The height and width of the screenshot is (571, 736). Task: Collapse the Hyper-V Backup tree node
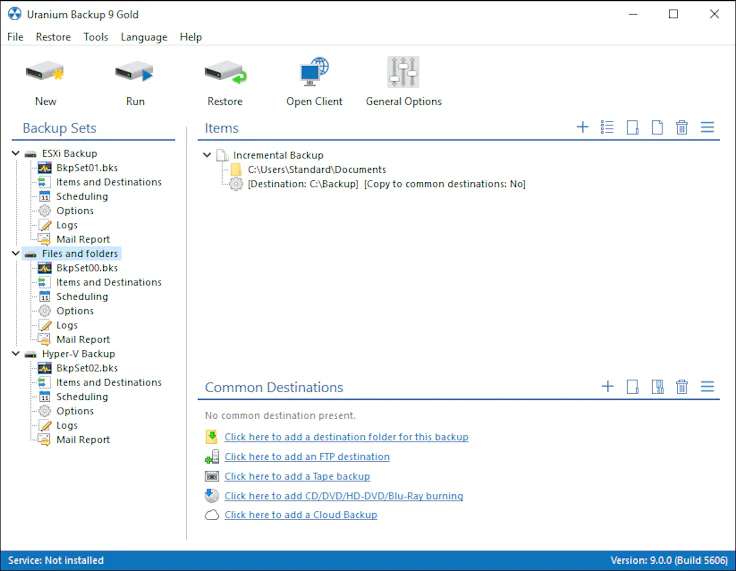[15, 353]
